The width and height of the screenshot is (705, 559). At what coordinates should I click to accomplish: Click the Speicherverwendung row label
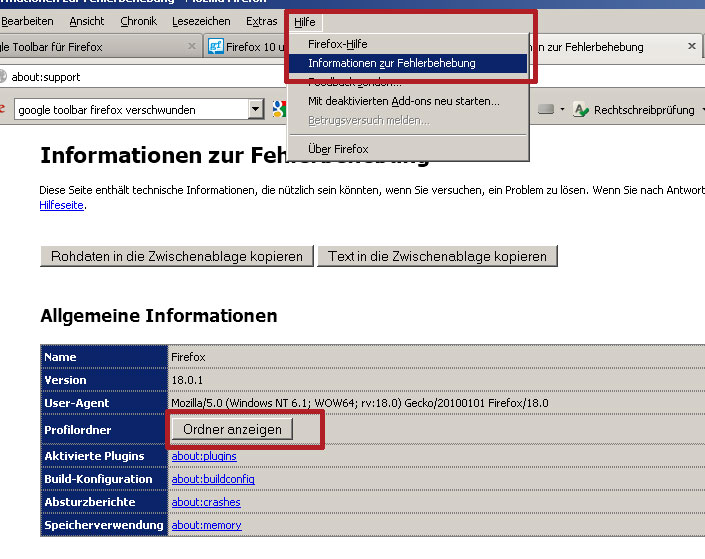coord(103,525)
